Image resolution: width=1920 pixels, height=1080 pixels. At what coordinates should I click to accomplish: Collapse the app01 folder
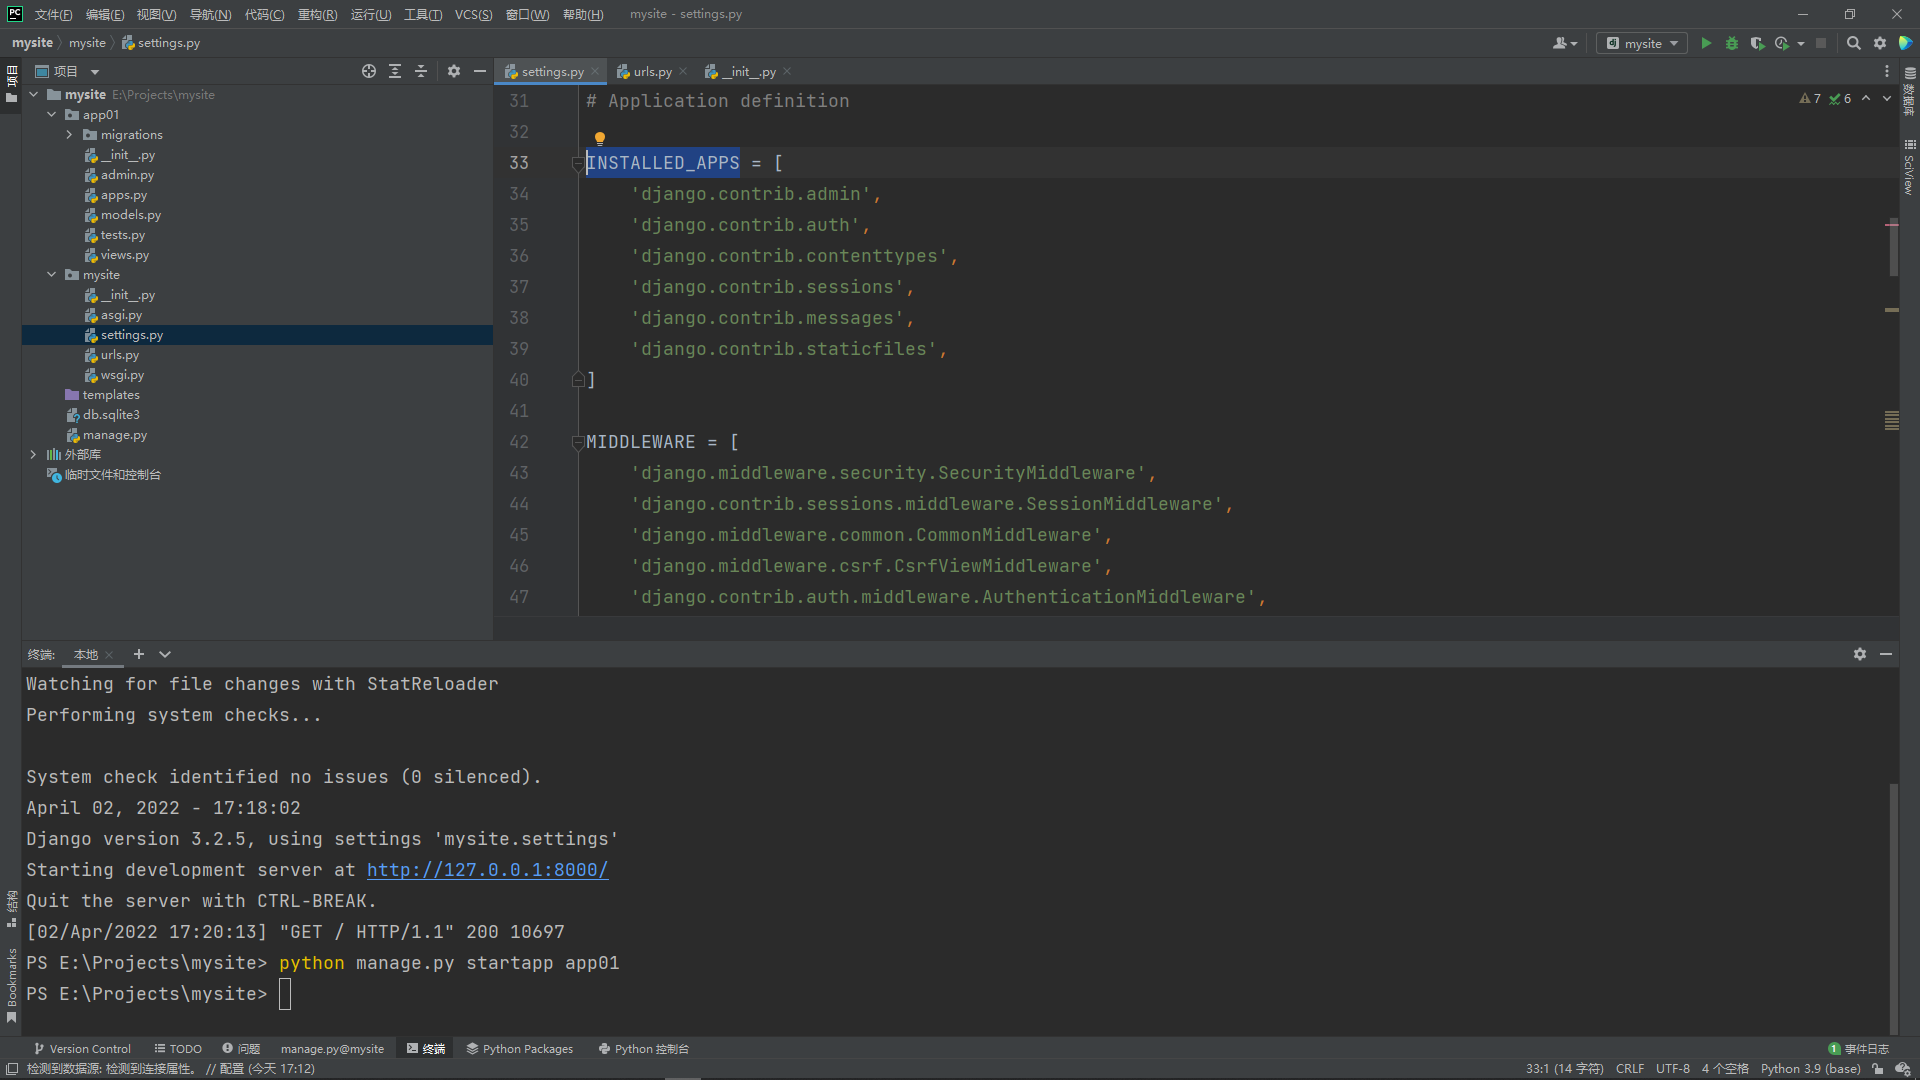[x=51, y=114]
